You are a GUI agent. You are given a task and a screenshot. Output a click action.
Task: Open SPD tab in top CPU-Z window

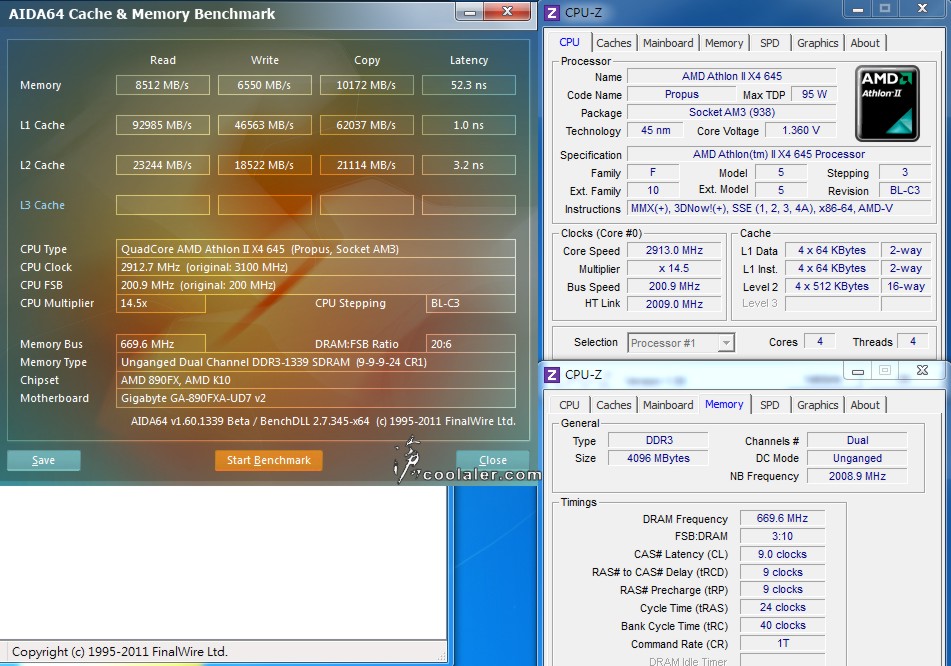tap(770, 43)
